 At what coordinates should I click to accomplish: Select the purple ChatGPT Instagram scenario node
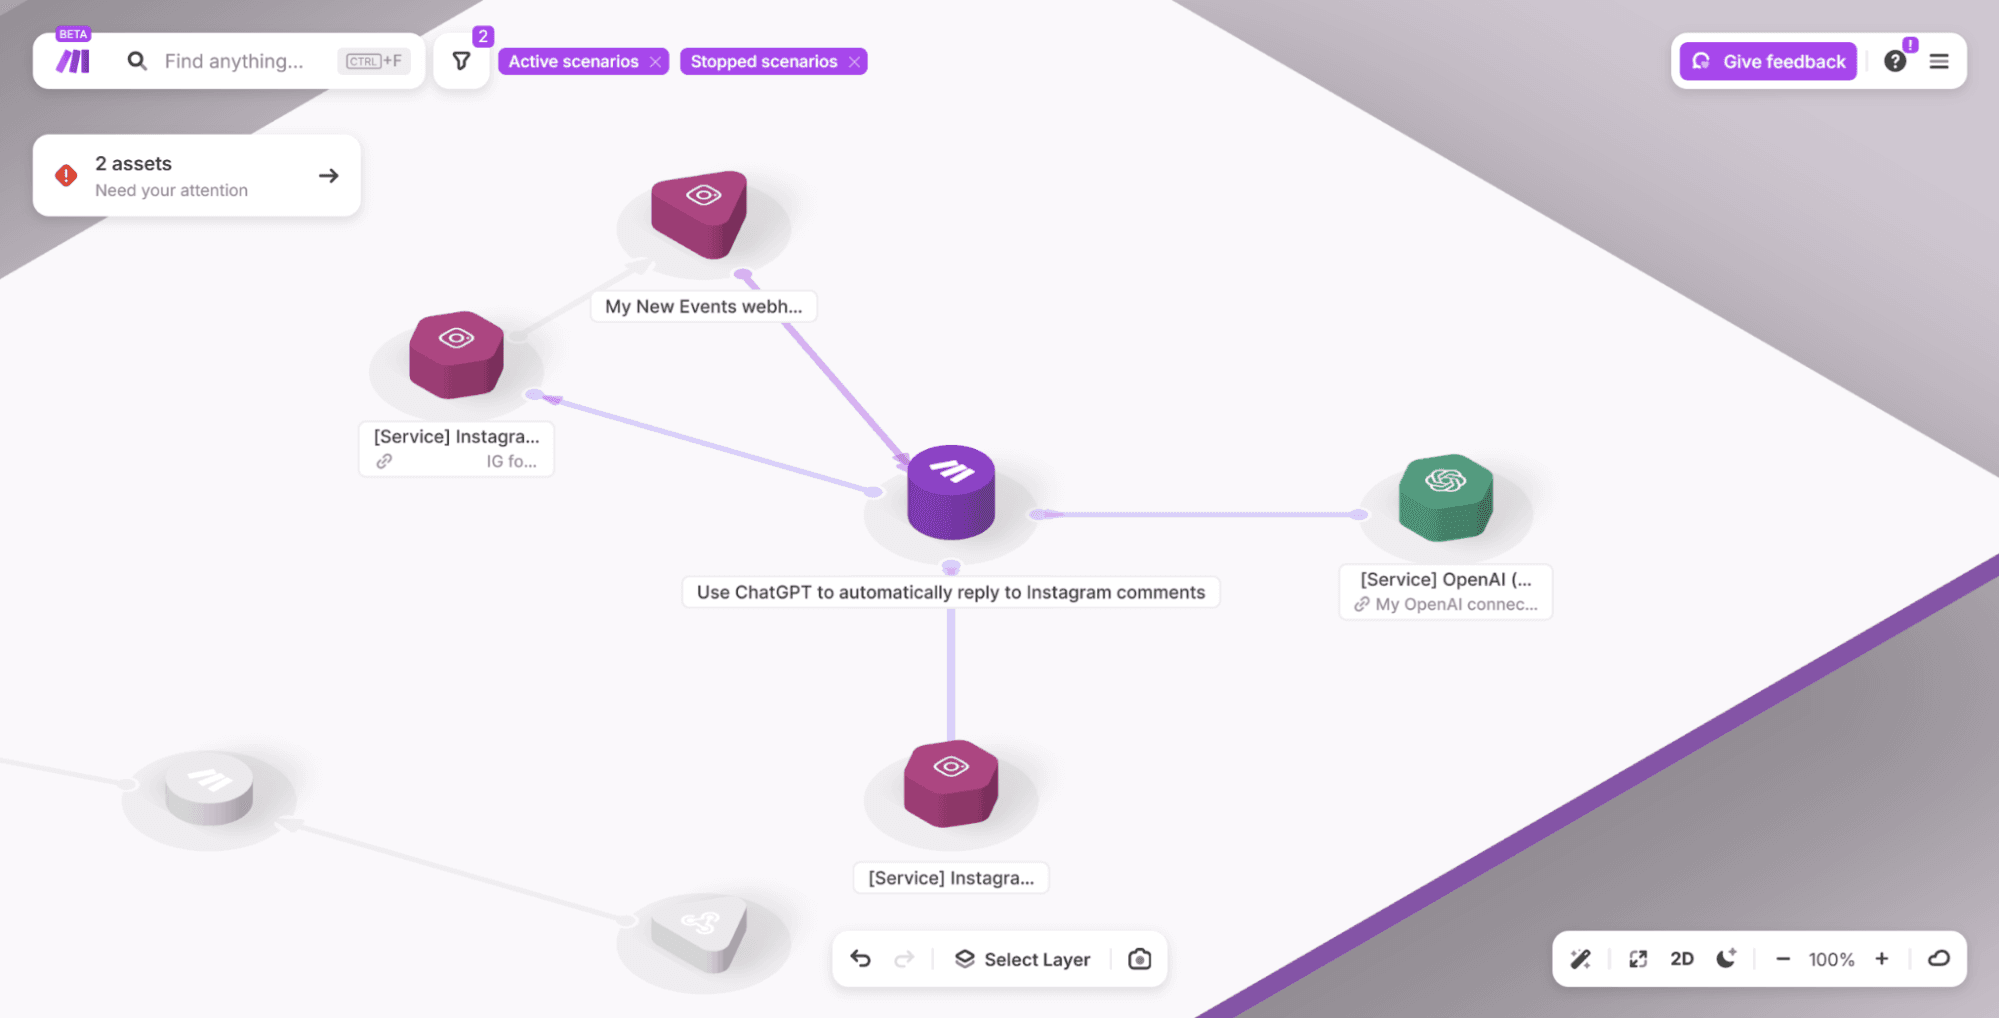tap(950, 491)
